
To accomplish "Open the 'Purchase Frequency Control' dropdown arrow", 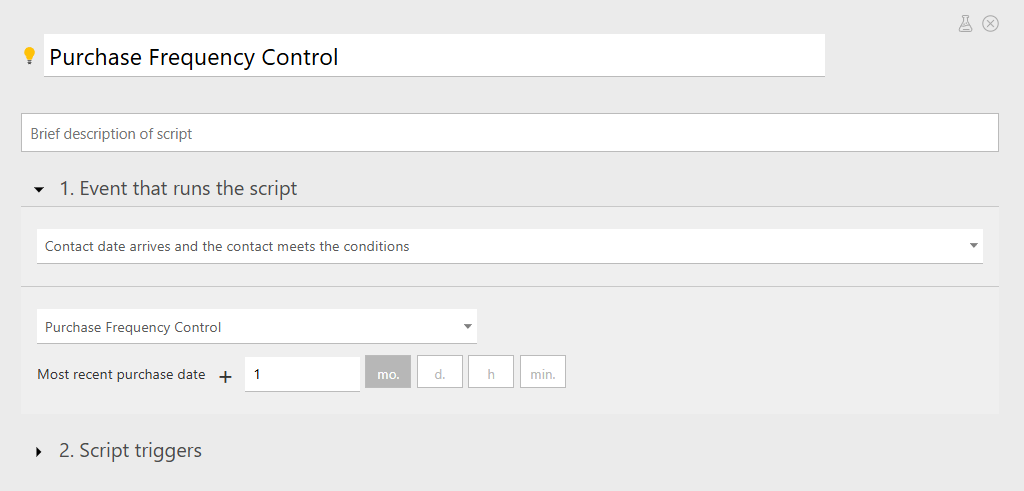I will [468, 326].
